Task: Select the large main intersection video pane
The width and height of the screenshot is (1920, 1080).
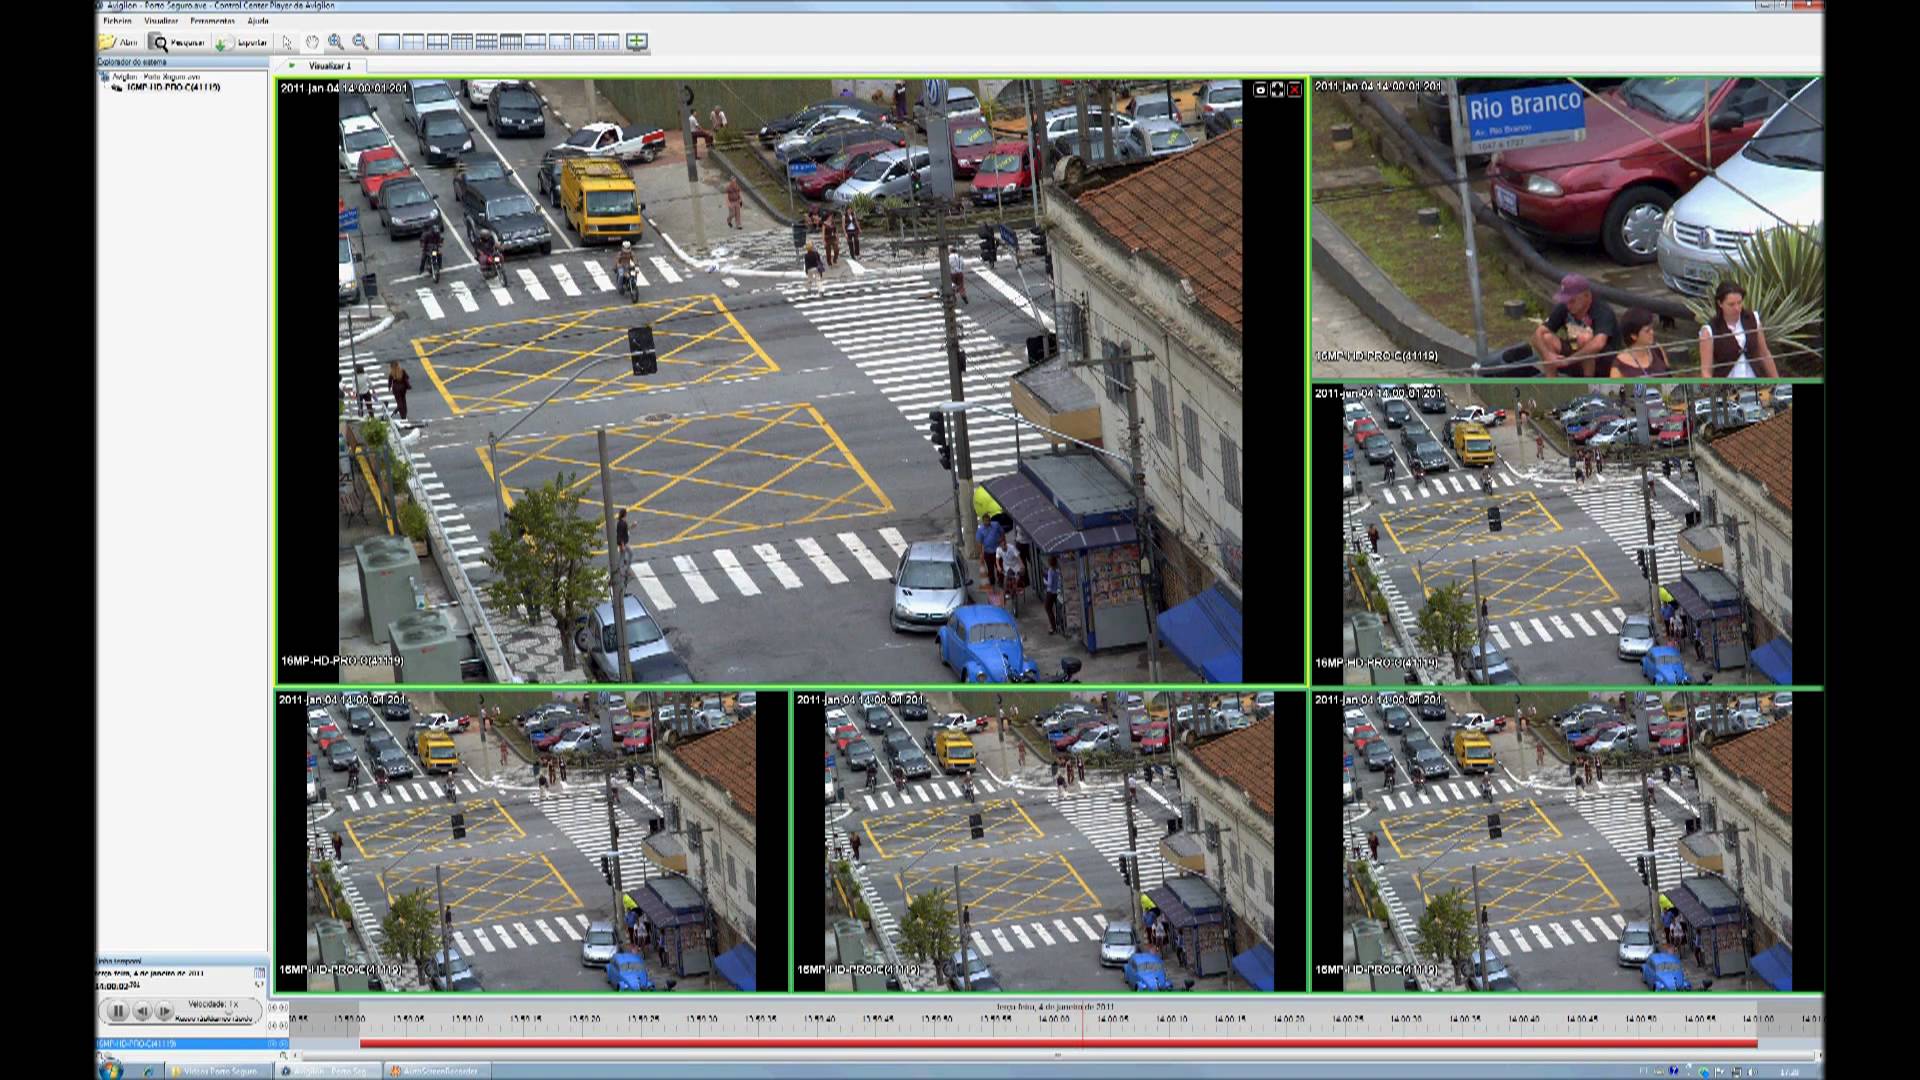Action: [x=790, y=381]
